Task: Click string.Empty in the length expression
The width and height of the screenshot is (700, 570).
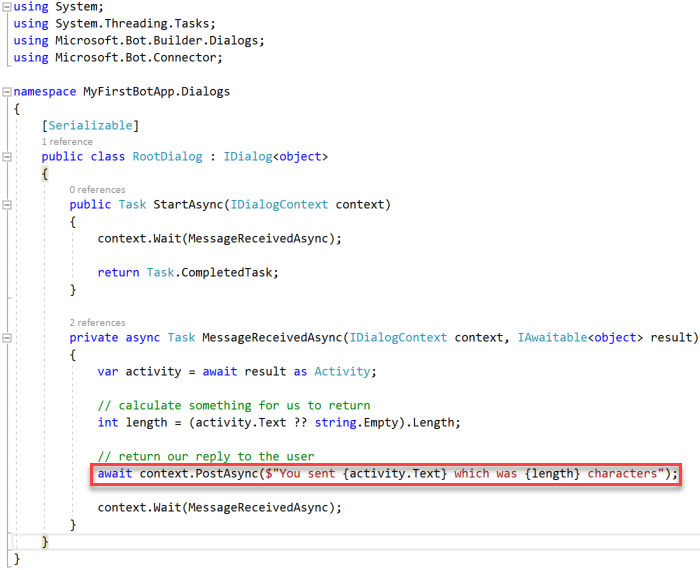Action: coord(356,422)
